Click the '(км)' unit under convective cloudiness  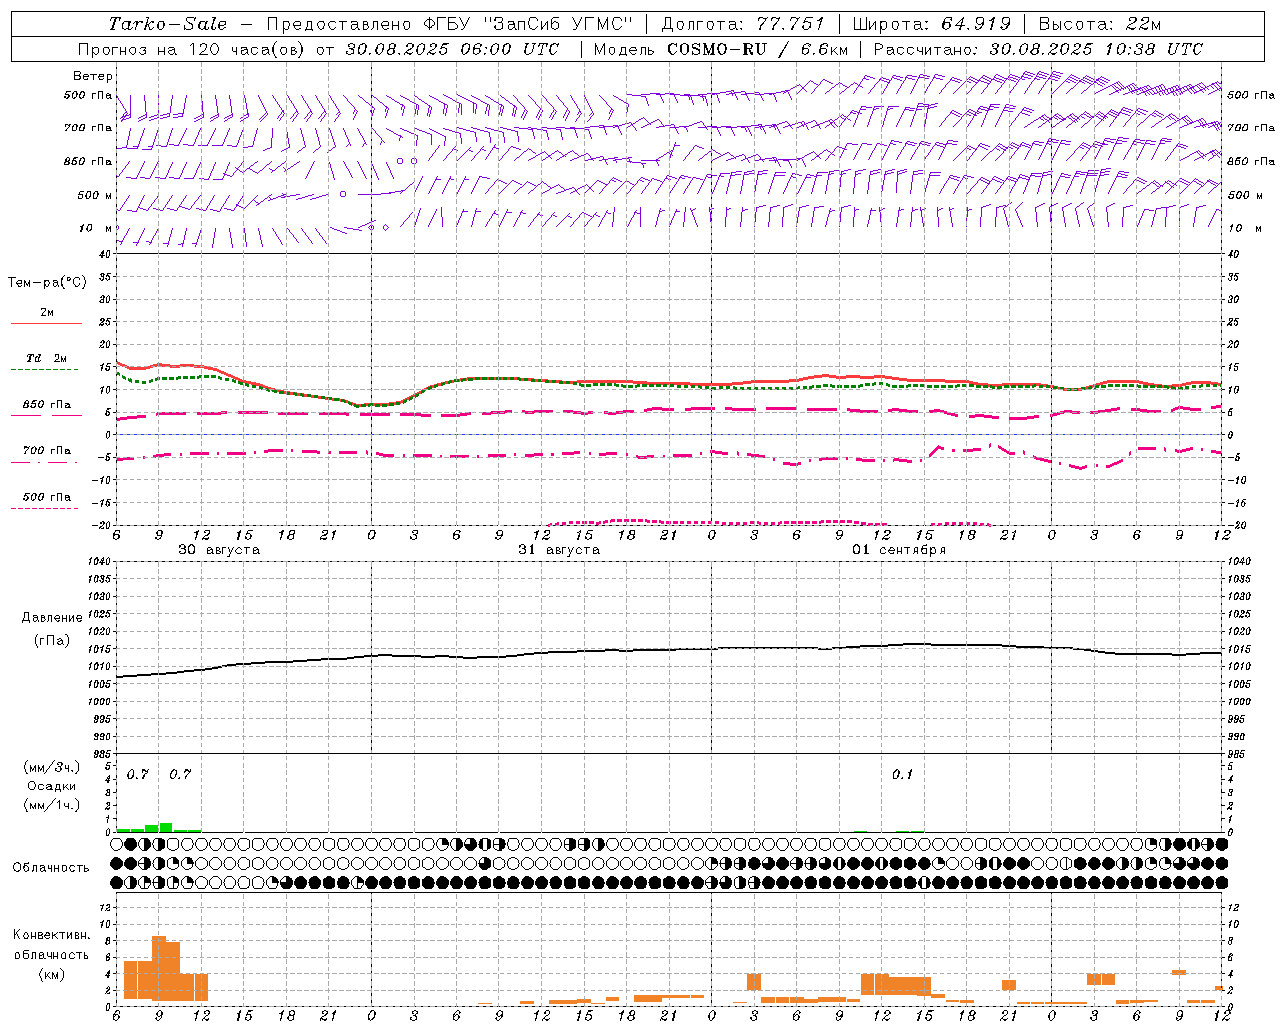(51, 974)
